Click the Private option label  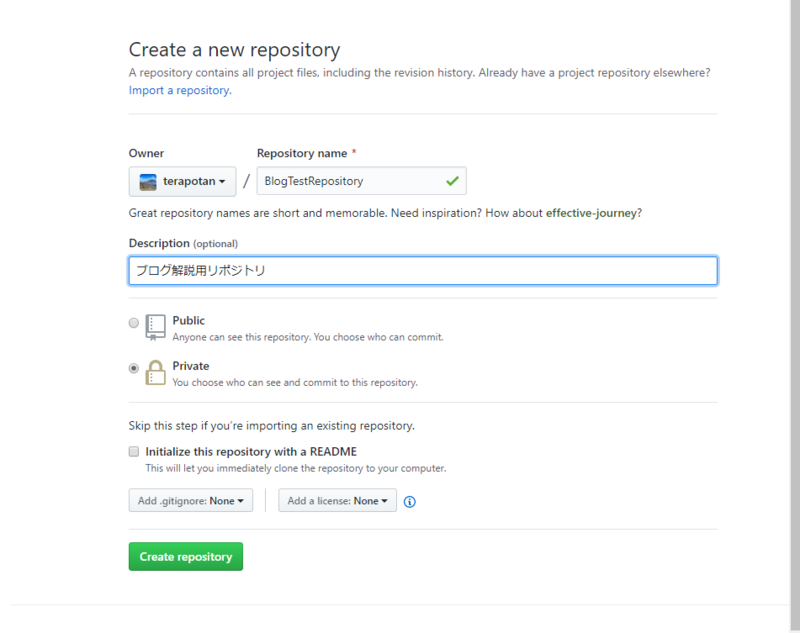191,366
